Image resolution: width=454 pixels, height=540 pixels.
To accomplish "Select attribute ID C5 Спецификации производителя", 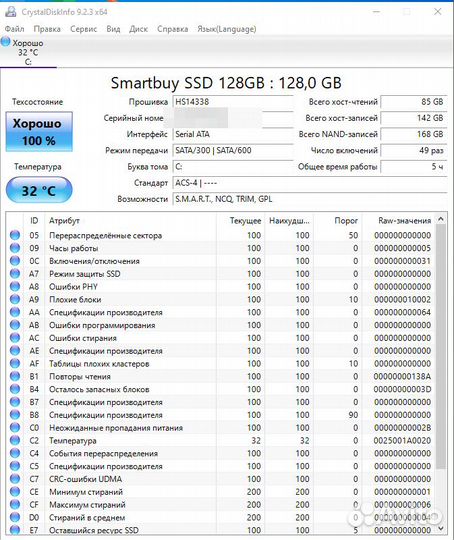I will click(220, 466).
